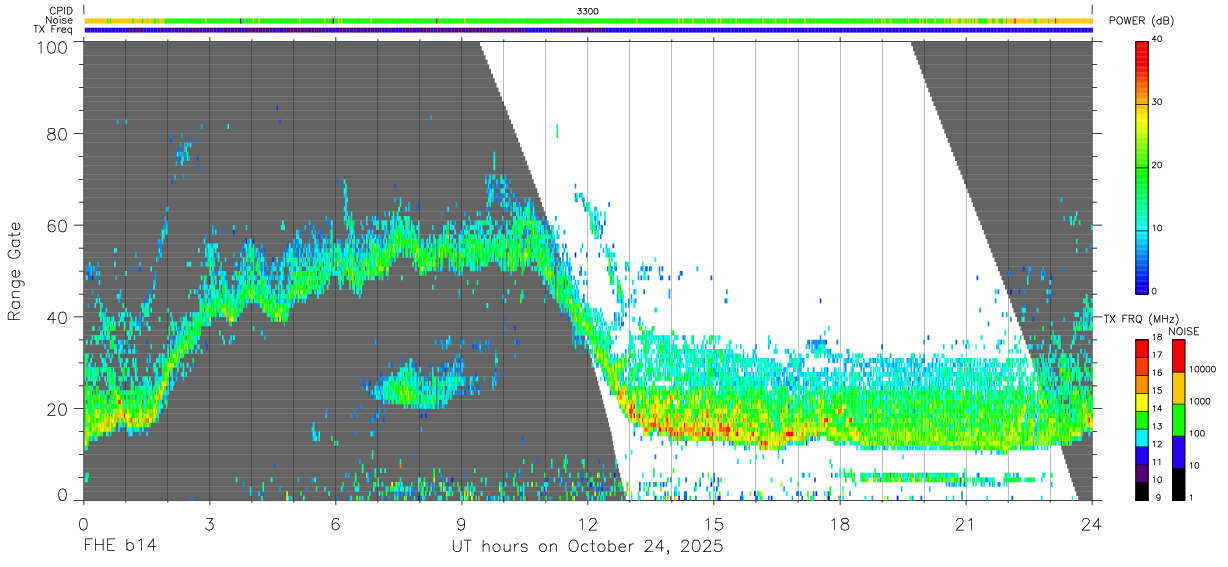Viewport: 1228px width, 567px height.
Task: Click the y-axis tick label "20"
Action: [x=57, y=408]
